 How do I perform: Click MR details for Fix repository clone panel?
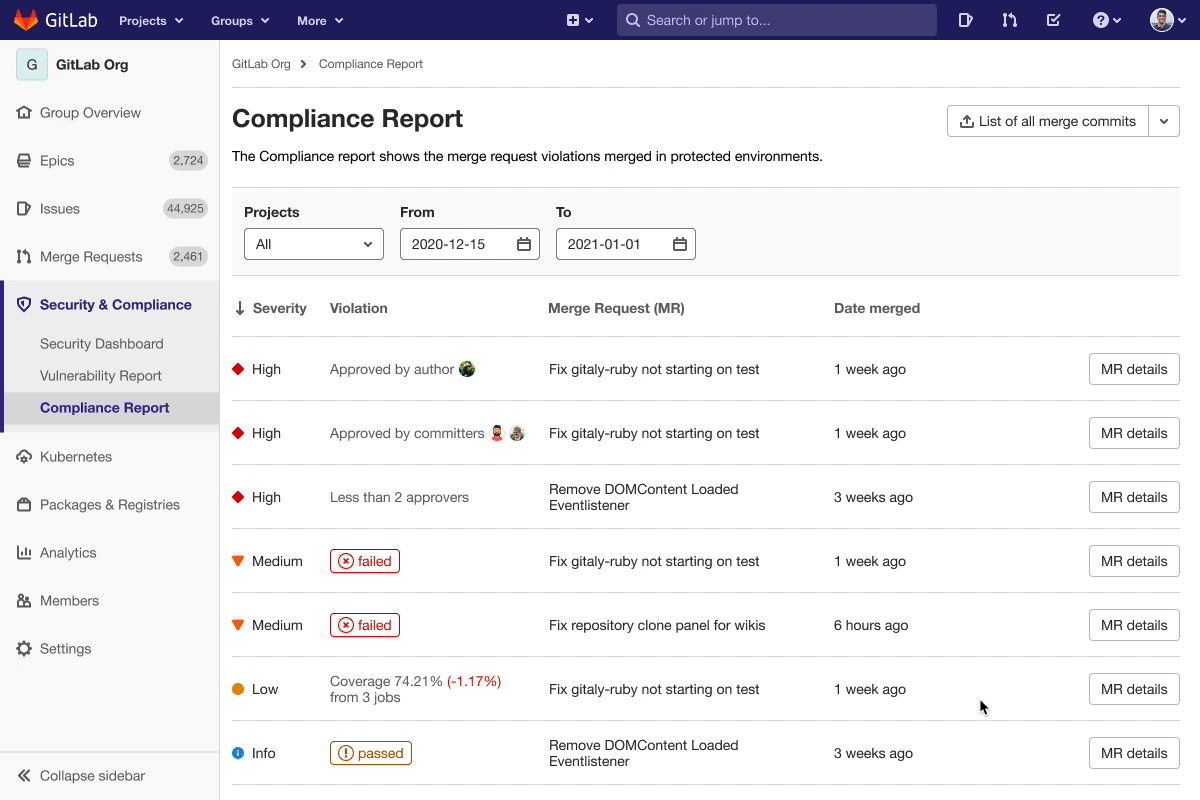click(x=1134, y=624)
